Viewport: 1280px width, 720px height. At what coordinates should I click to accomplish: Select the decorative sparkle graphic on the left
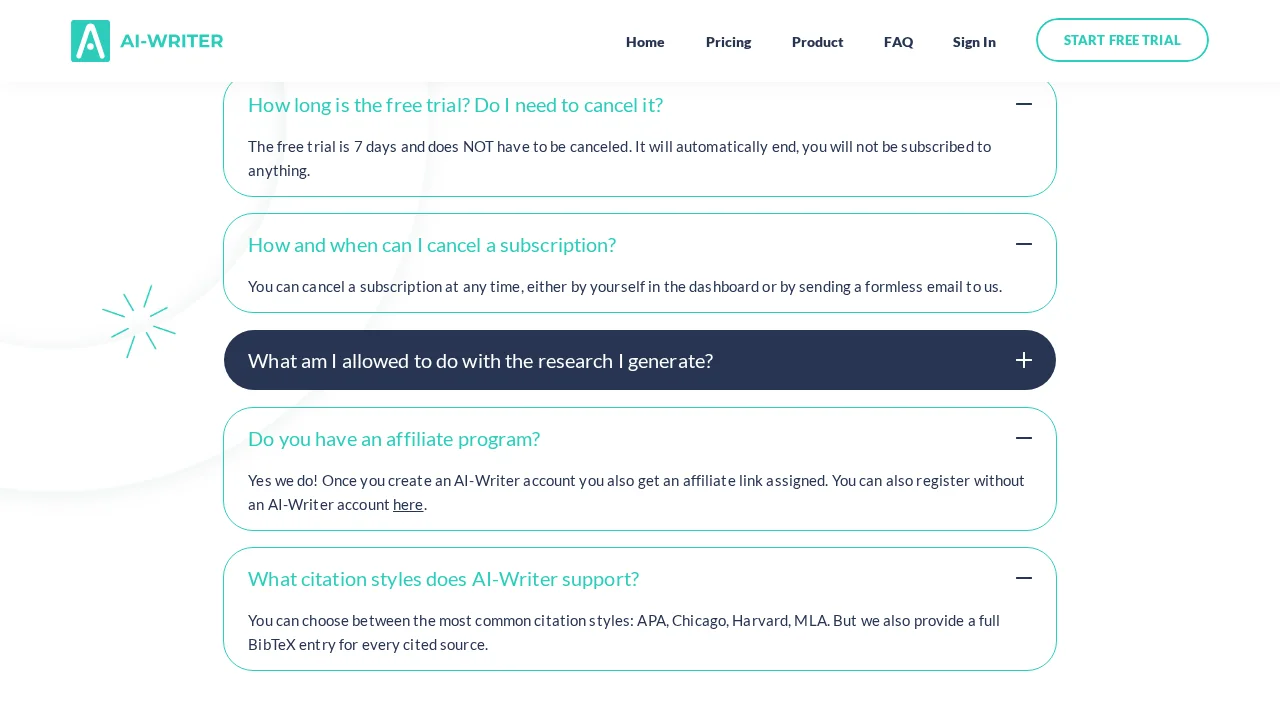[x=140, y=321]
